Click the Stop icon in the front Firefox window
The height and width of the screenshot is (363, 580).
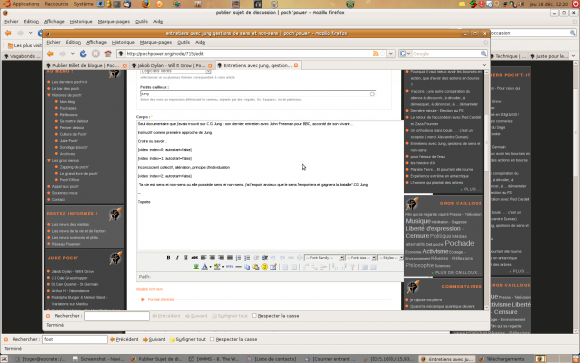96,54
